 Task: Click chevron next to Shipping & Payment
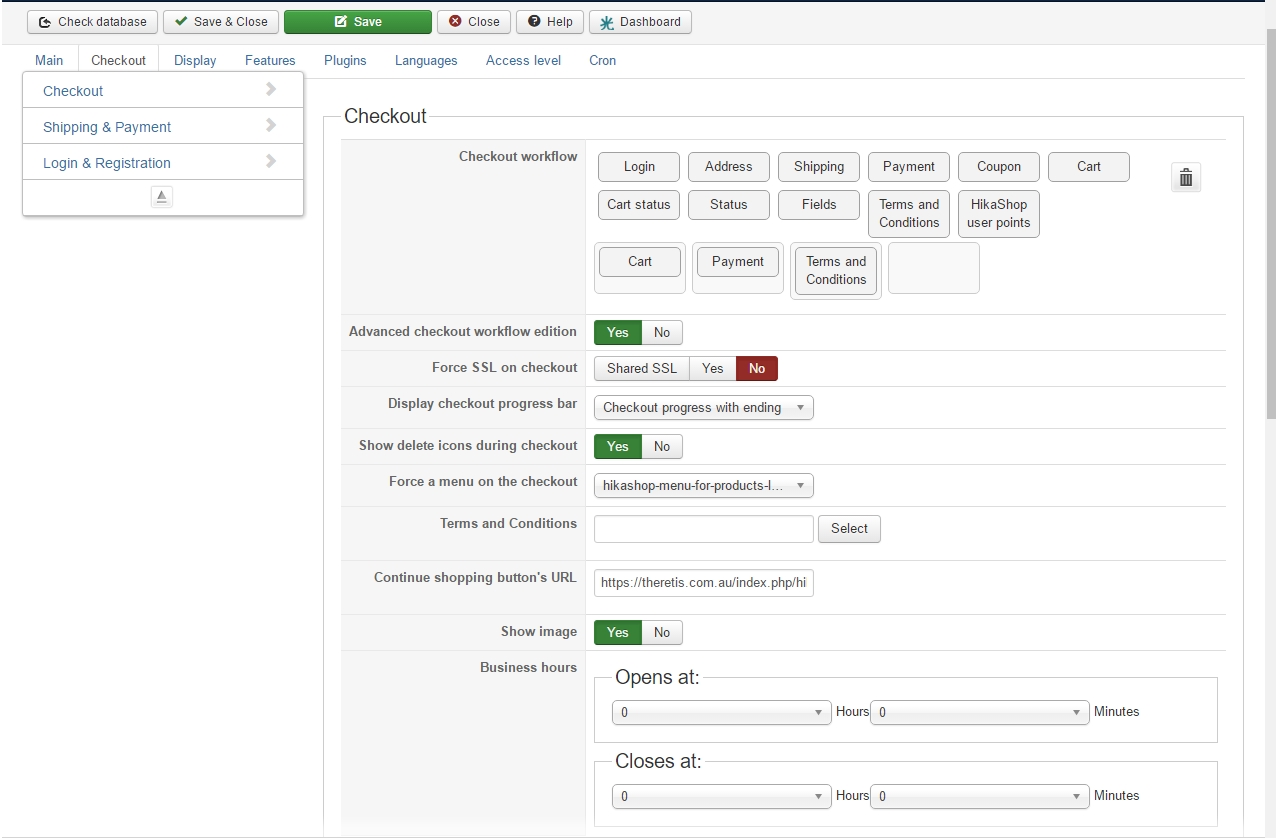(x=271, y=125)
